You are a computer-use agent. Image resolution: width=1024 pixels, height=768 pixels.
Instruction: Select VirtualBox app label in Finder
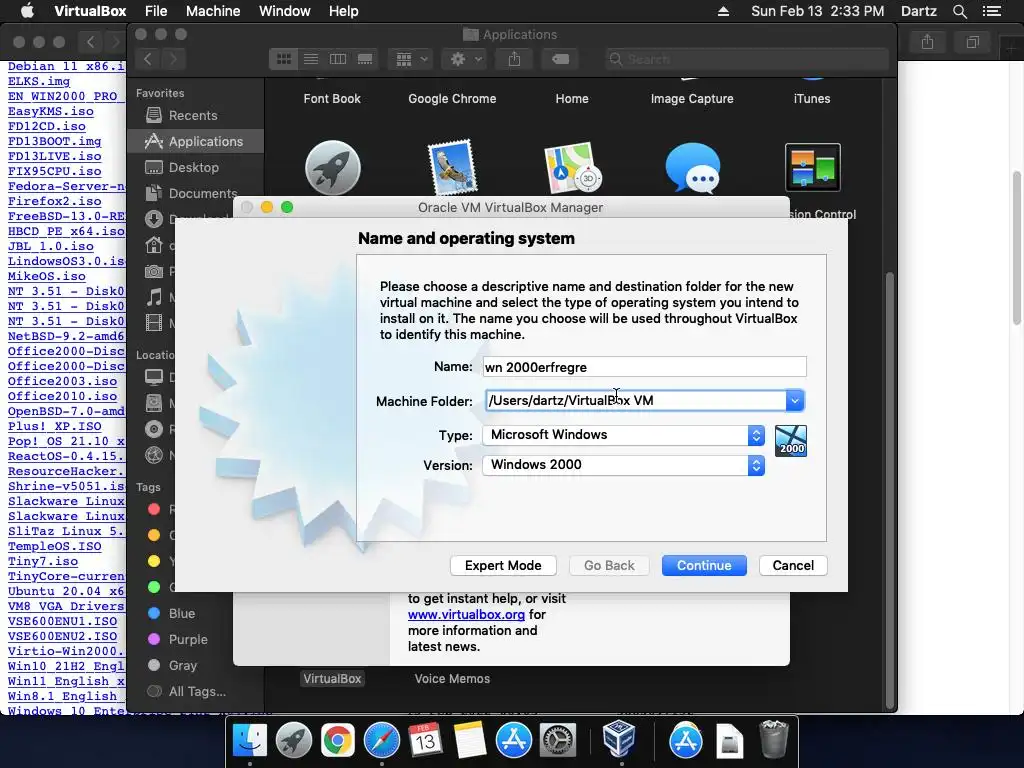click(x=332, y=679)
